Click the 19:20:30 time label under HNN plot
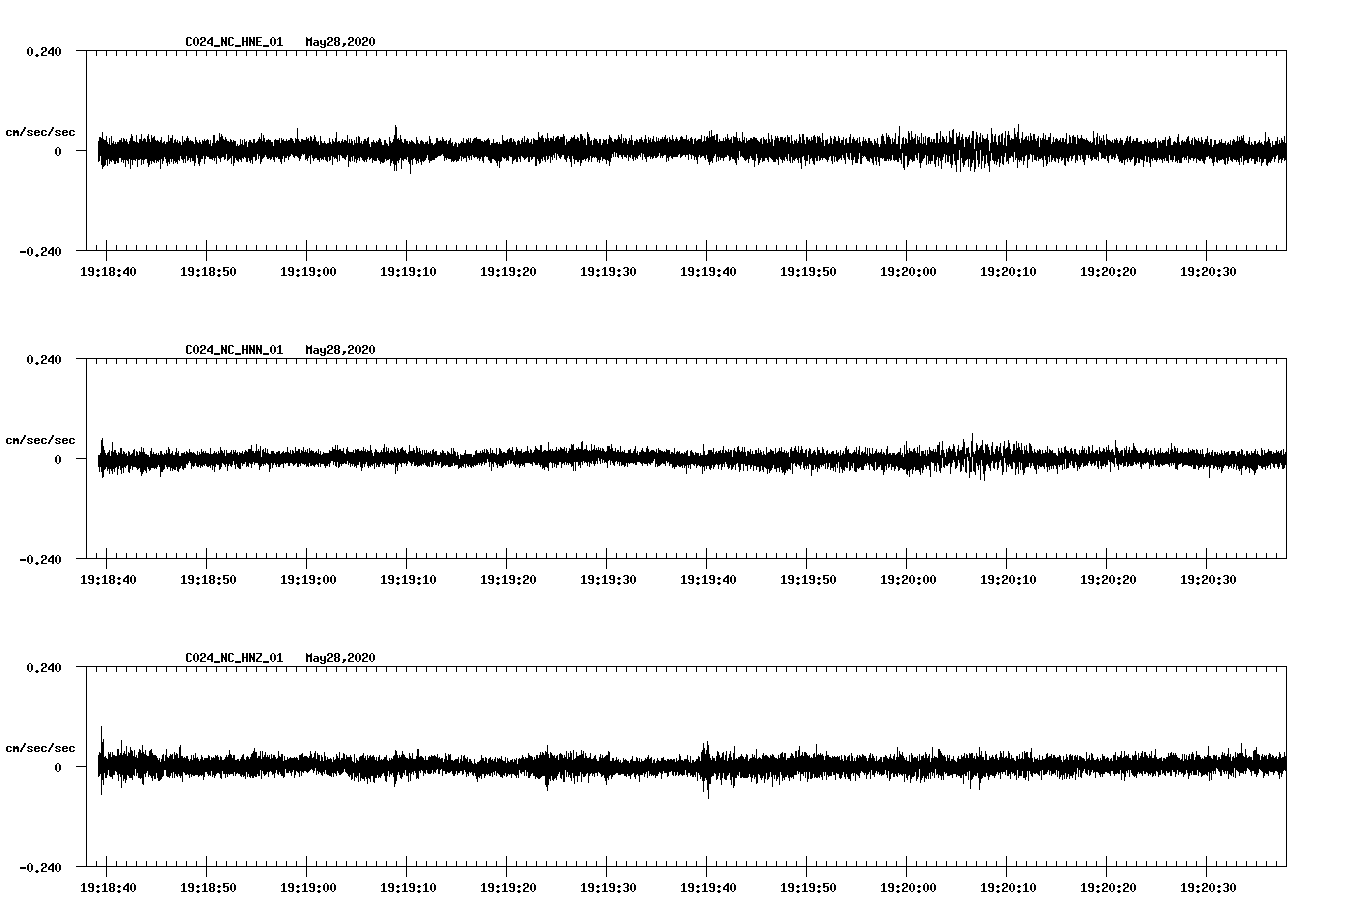Viewport: 1358px width, 924px height. click(1208, 579)
